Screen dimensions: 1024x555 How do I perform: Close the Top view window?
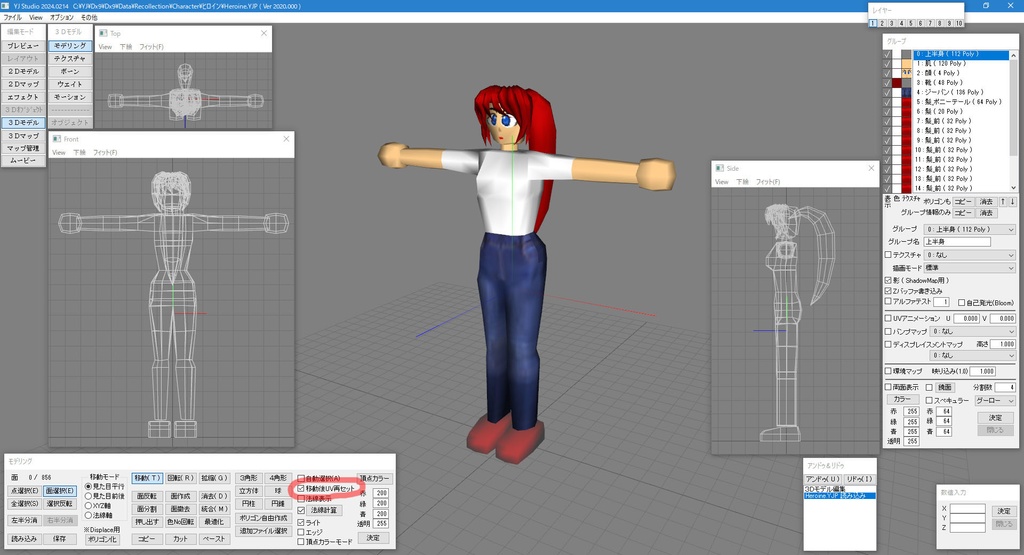point(264,33)
